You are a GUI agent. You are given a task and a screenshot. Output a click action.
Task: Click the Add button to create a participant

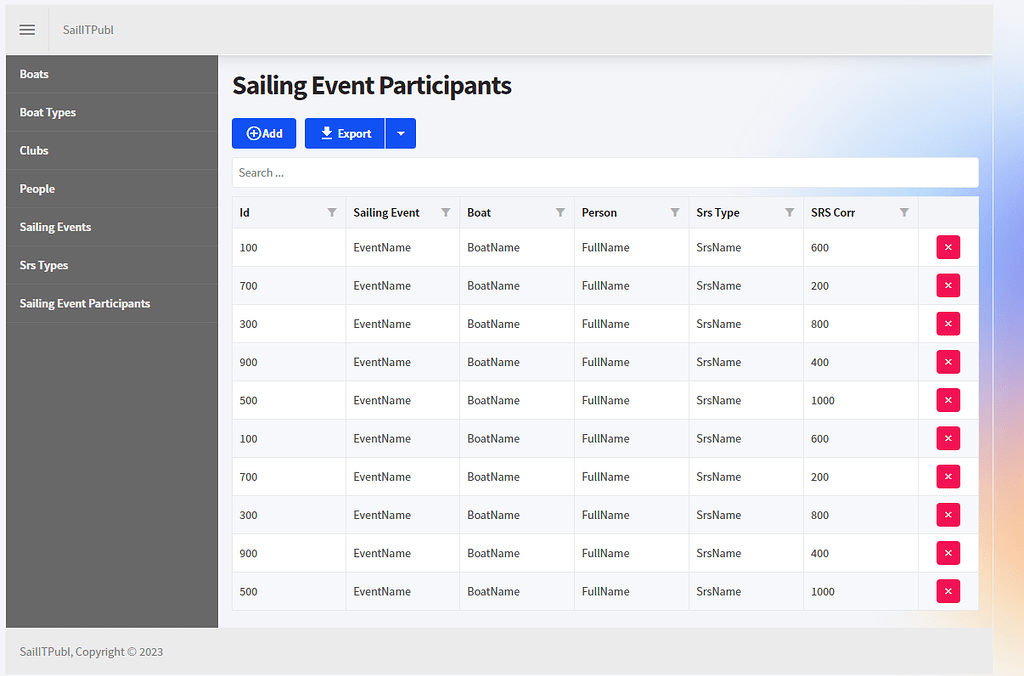click(263, 133)
